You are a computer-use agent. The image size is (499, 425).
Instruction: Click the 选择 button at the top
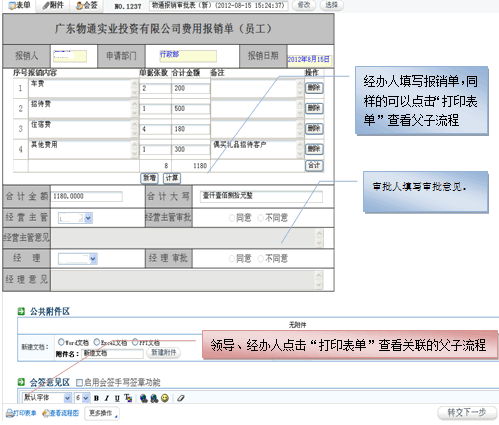tap(331, 5)
